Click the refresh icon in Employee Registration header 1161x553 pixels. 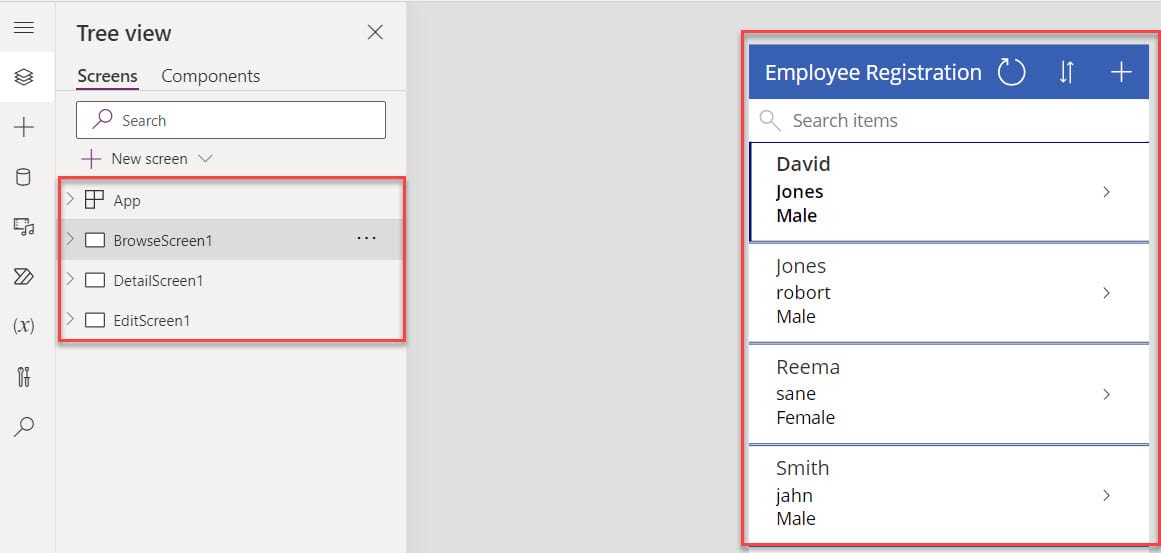(1012, 72)
